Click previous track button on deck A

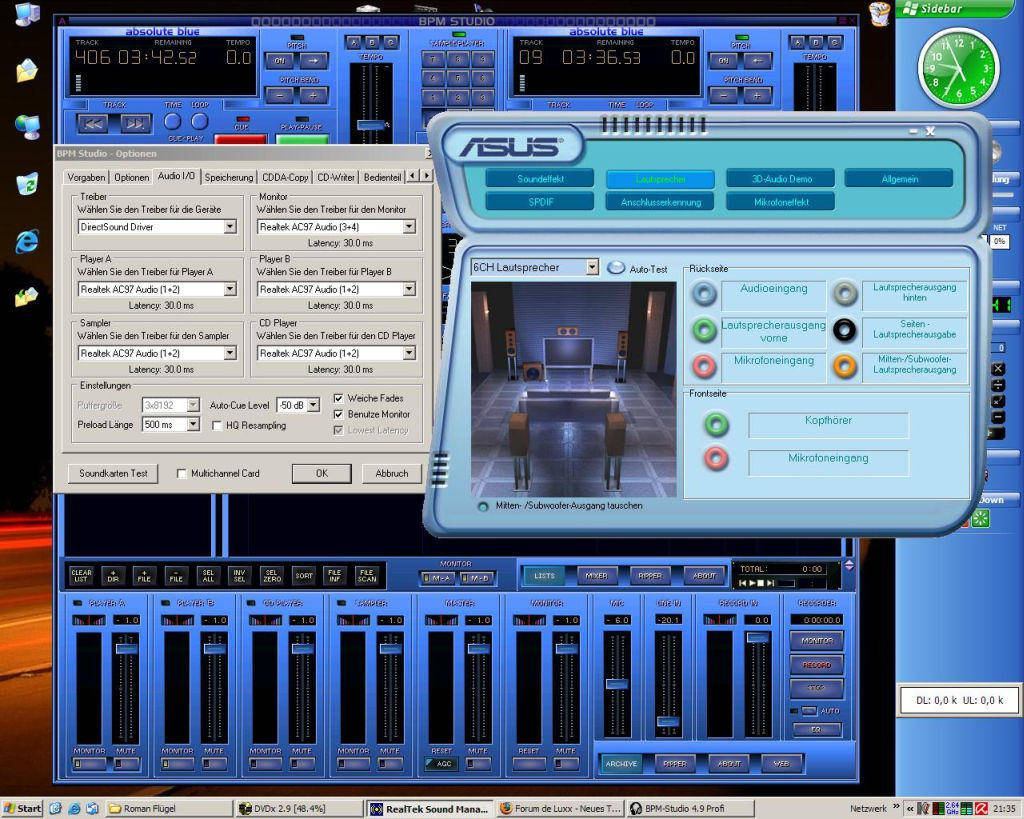tap(93, 123)
